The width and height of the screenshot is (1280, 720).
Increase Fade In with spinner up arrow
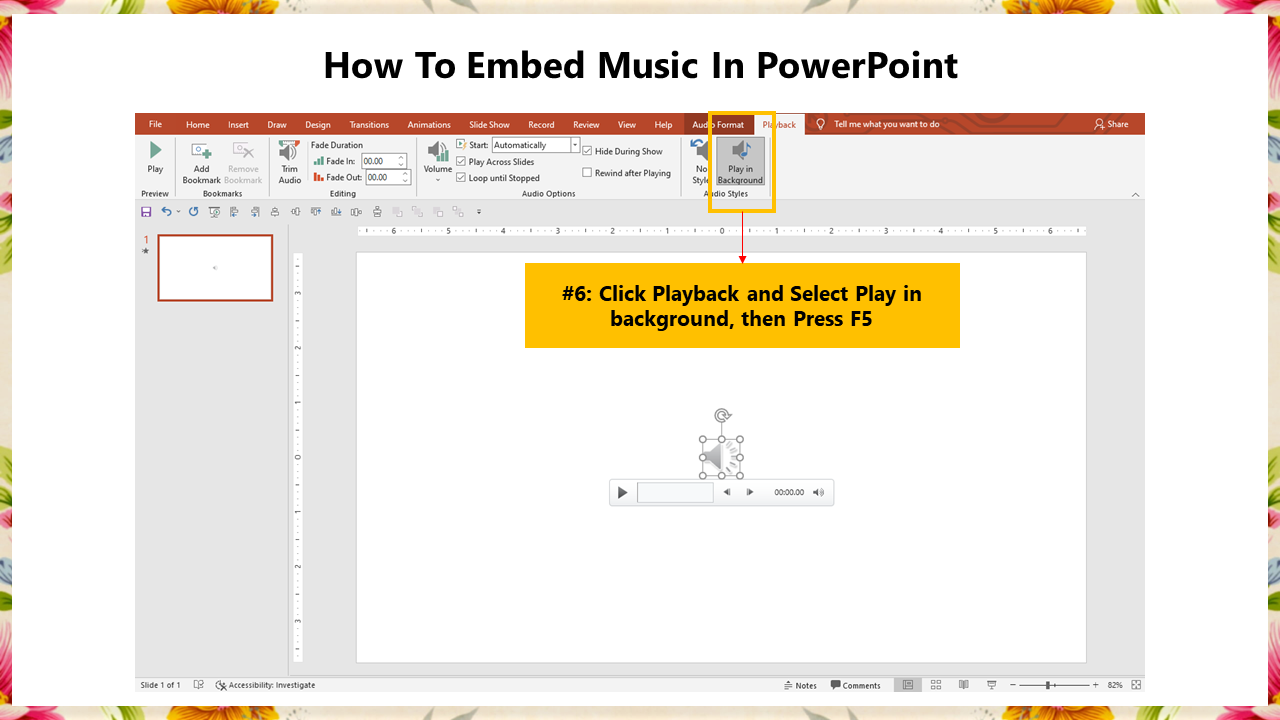(x=402, y=158)
